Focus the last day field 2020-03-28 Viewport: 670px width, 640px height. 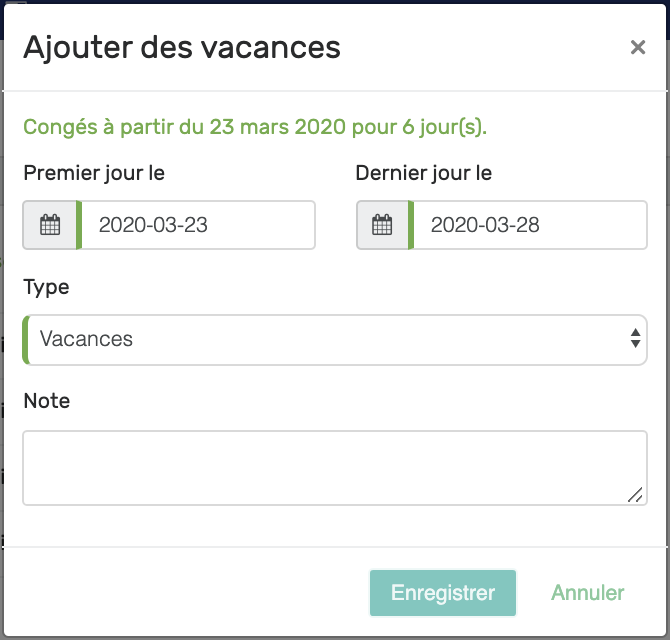click(530, 225)
